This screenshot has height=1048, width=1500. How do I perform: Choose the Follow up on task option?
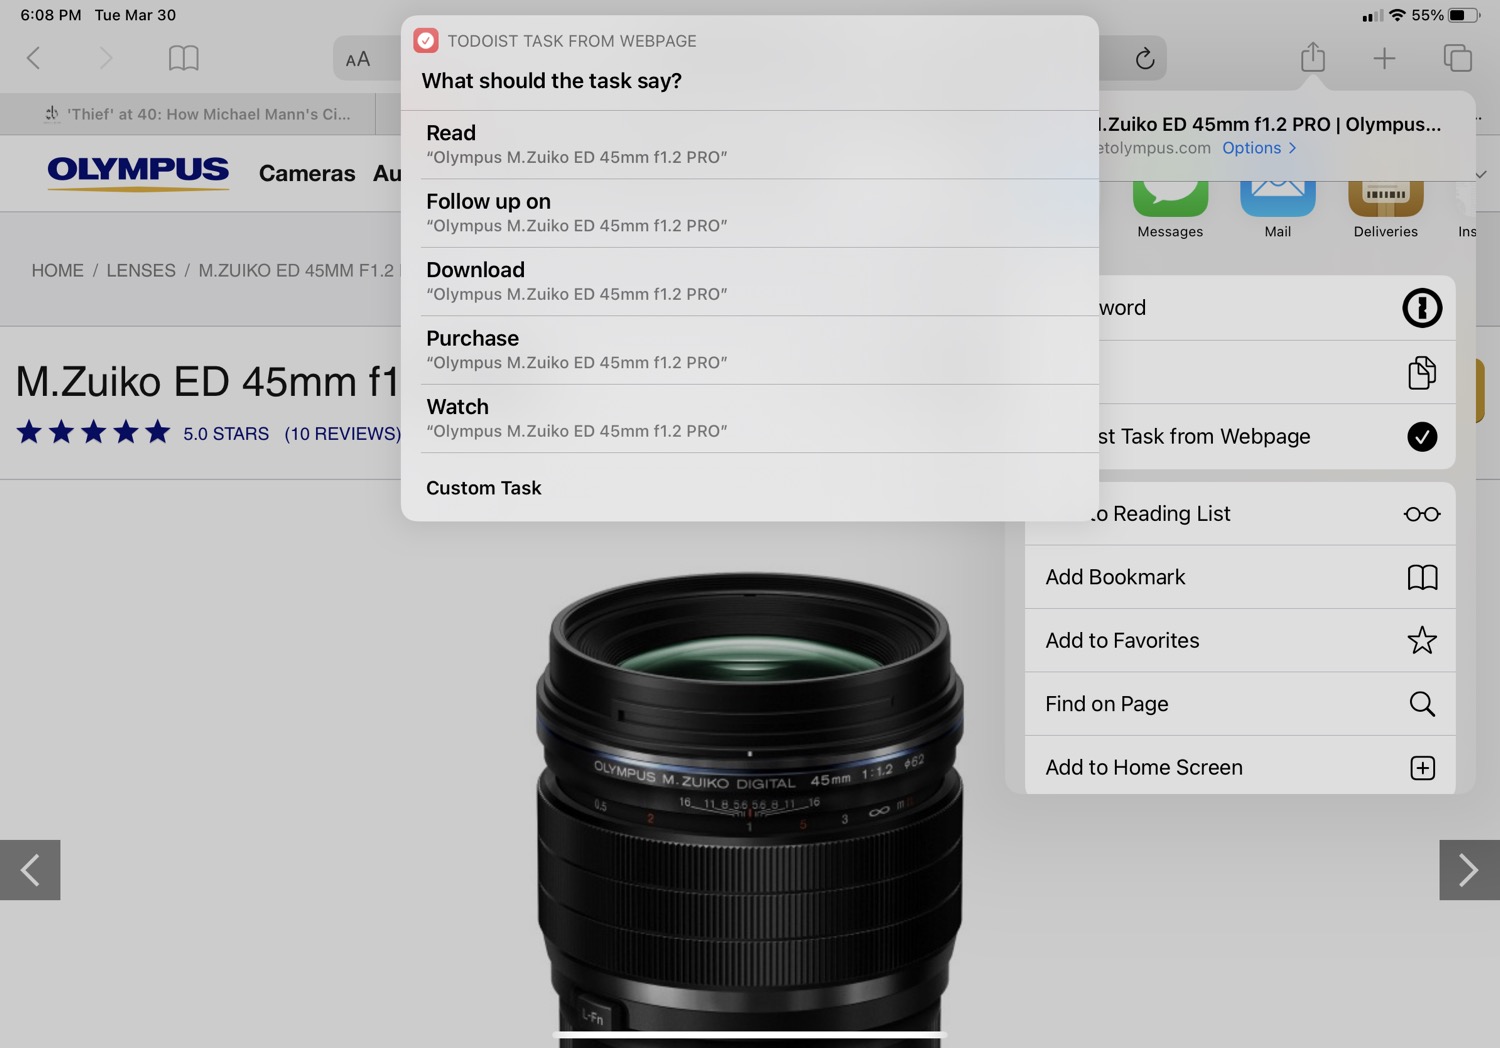coord(750,213)
